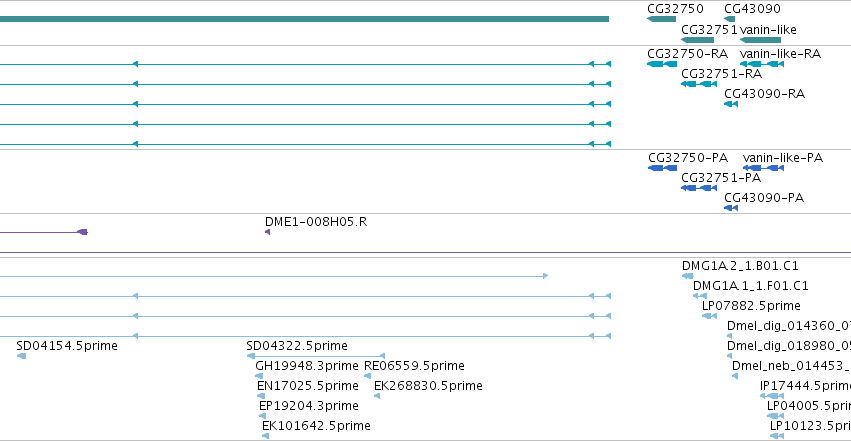Click the LP10123.5prime EST glyph

click(x=777, y=436)
